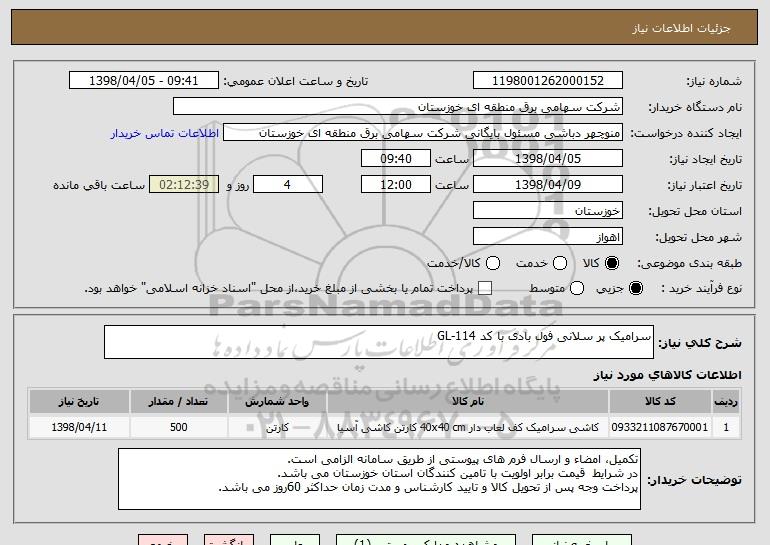
Task: Select the کاشی سرامیک item name cell
Action: [468, 427]
